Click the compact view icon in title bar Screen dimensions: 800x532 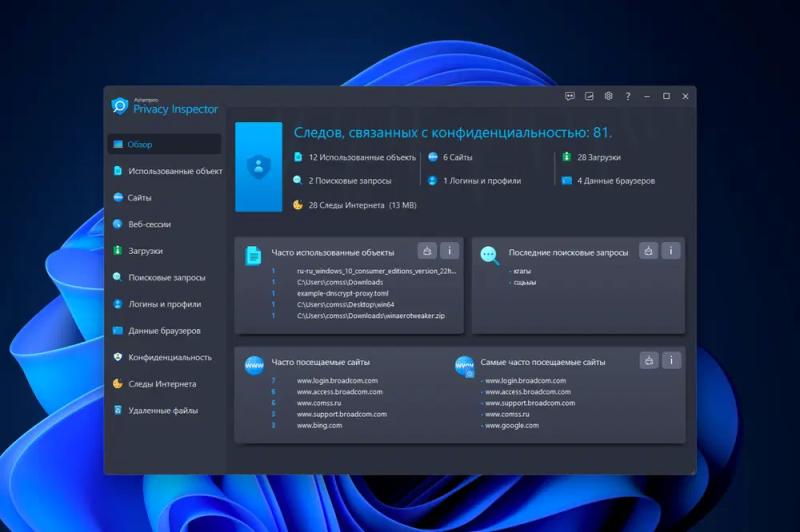tap(589, 96)
